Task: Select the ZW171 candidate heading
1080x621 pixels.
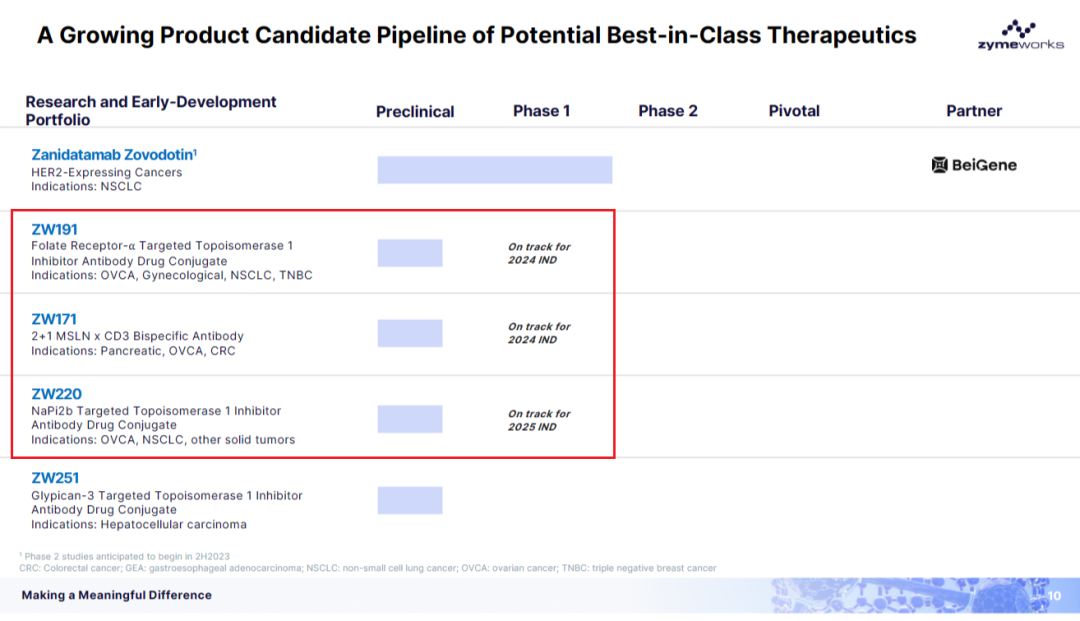Action: tap(54, 320)
